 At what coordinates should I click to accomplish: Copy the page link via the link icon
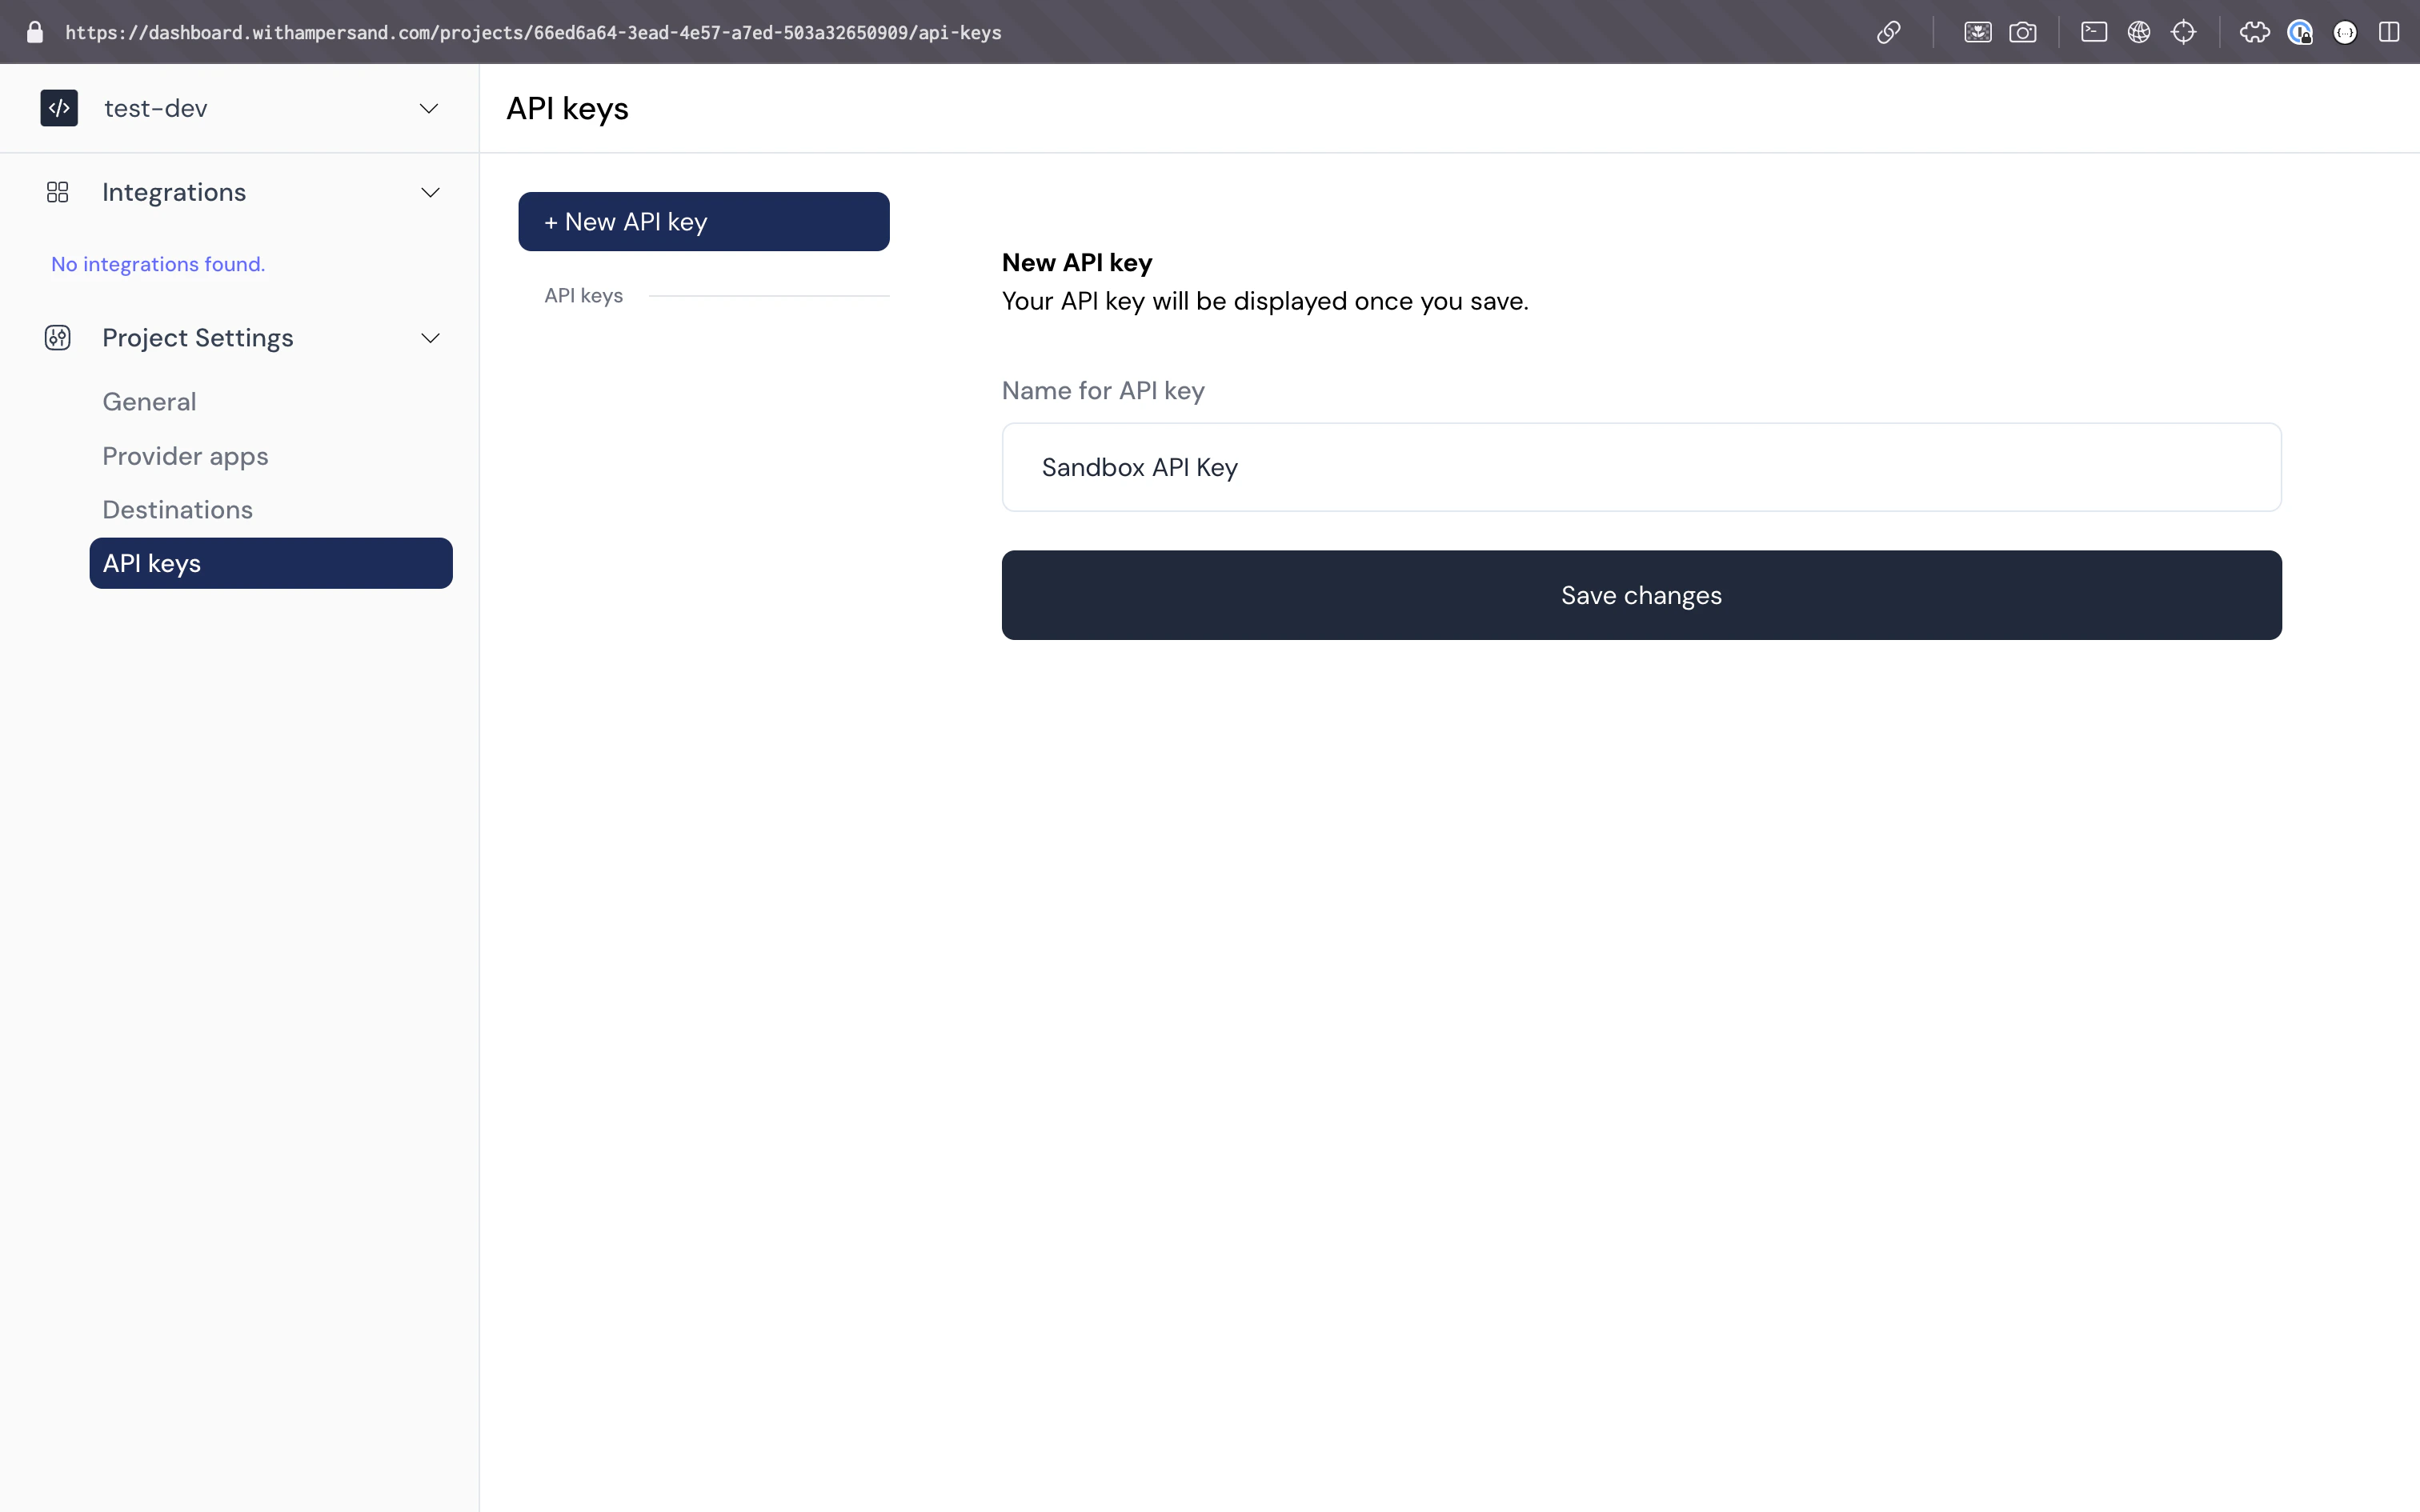1887,32
